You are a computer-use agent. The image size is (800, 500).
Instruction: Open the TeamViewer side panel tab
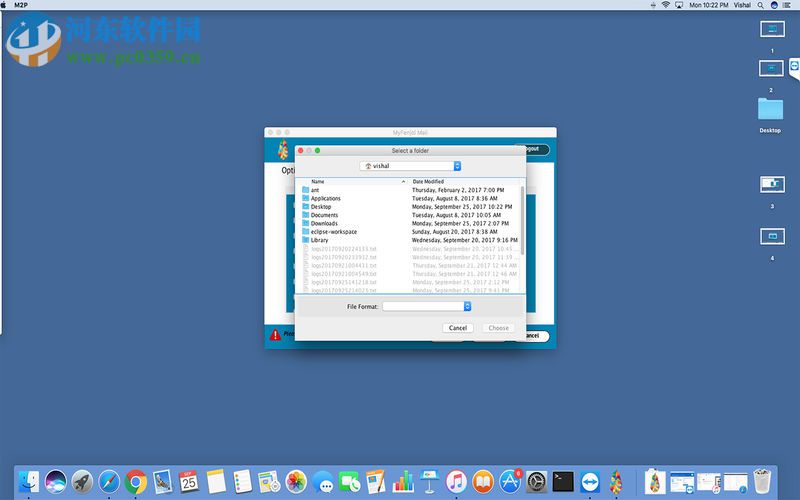[794, 68]
